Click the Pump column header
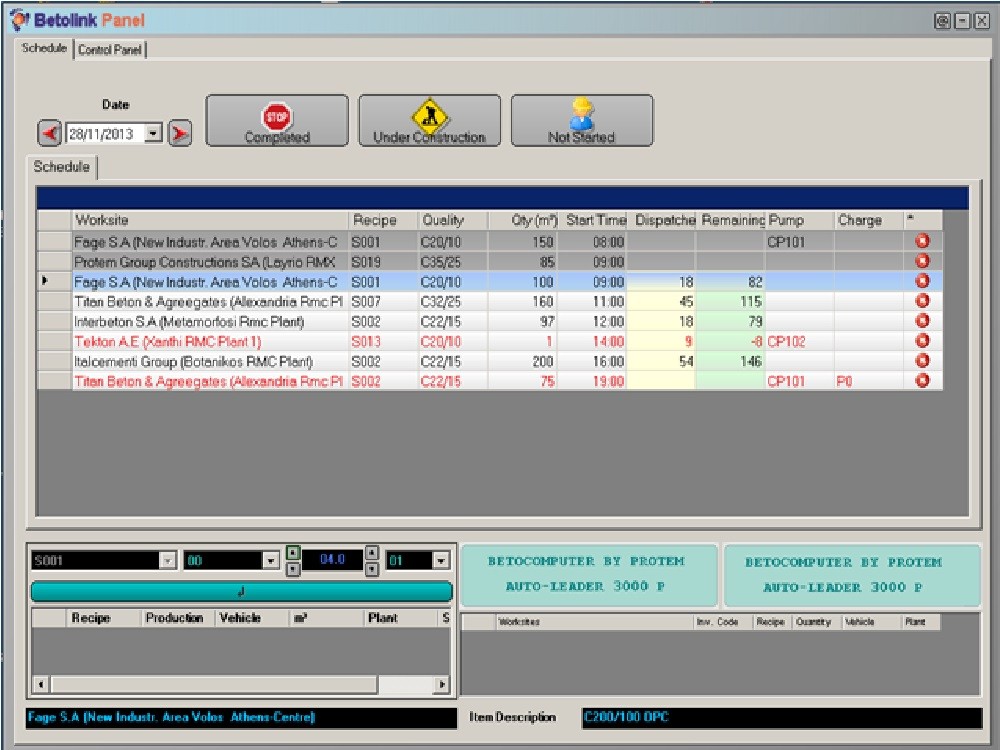The width and height of the screenshot is (1000, 750). coord(800,220)
